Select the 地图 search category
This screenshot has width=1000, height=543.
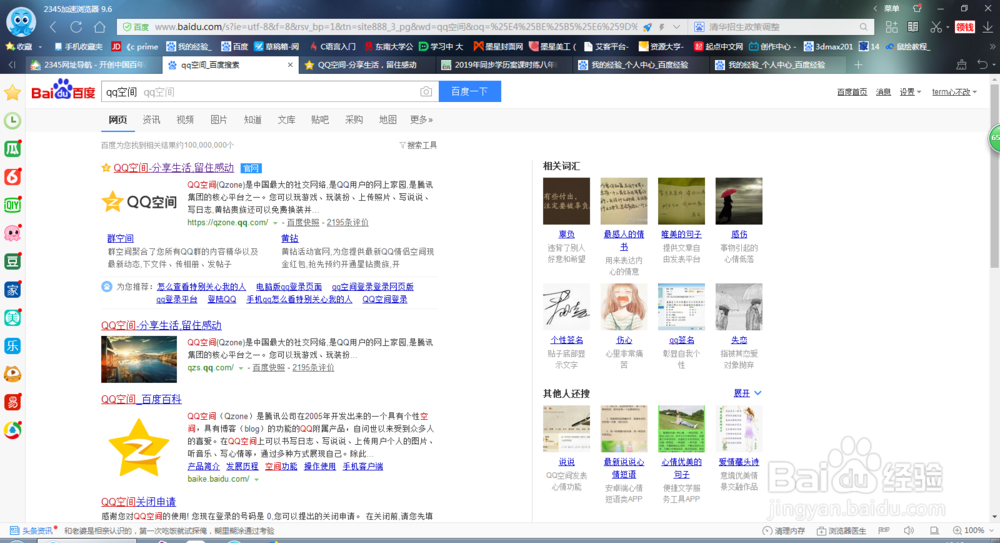pyautogui.click(x=388, y=119)
